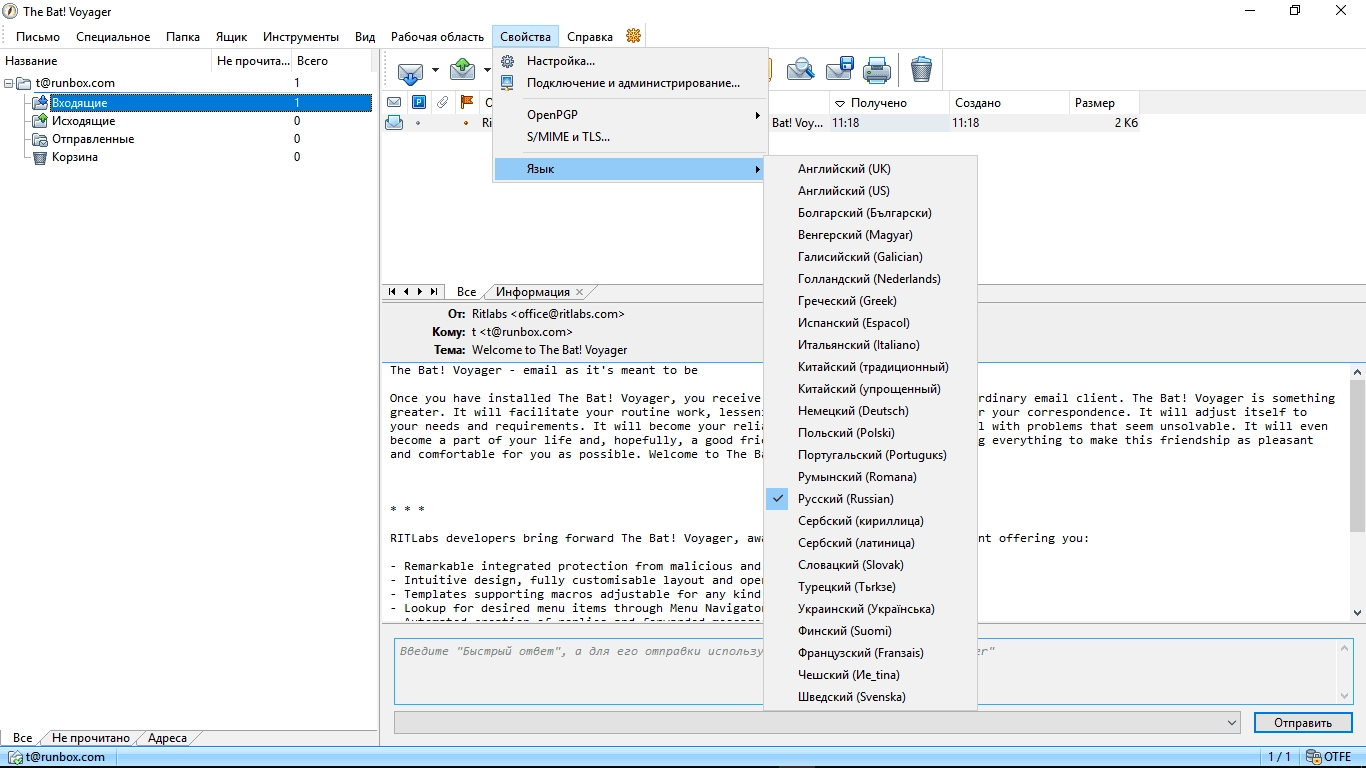Open the Настройка... menu entry
This screenshot has width=1366, height=768.
(631, 61)
